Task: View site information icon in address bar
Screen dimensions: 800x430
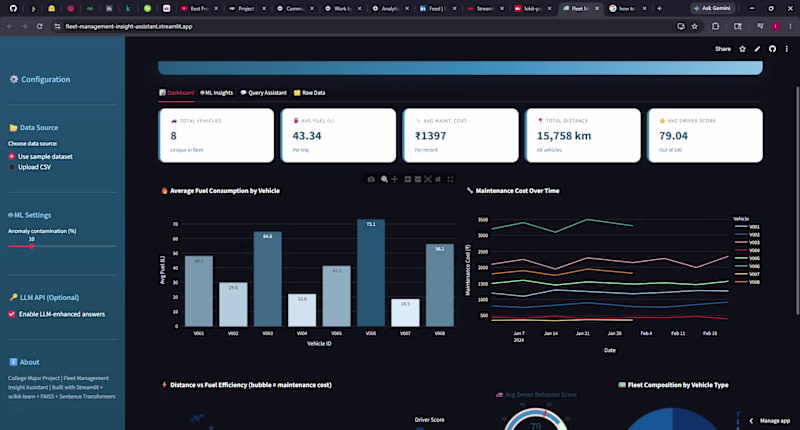Action: point(57,26)
